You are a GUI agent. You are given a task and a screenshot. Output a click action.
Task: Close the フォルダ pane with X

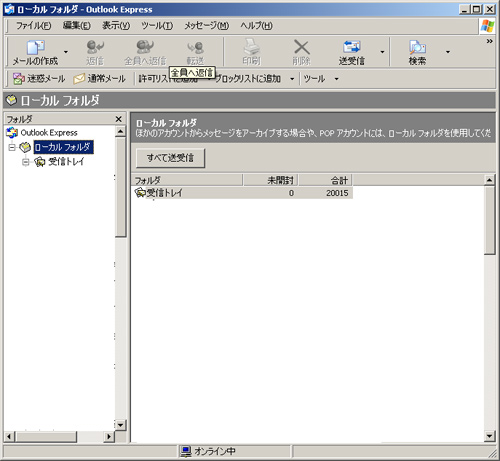click(118, 119)
